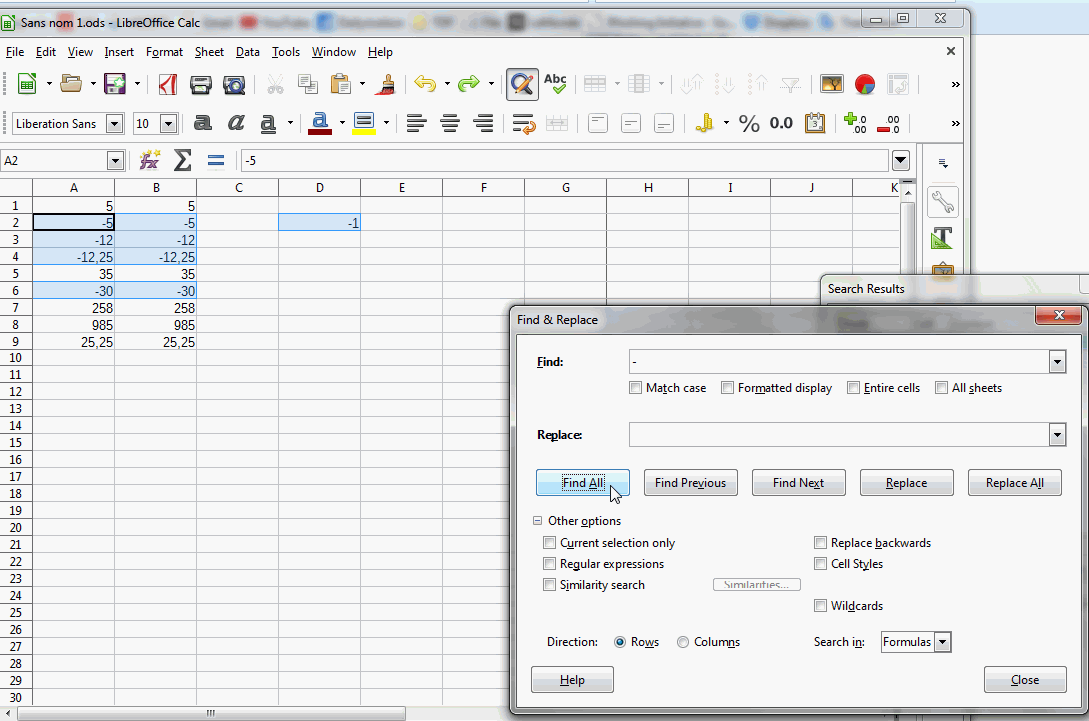Enable Regular expressions option
The image size is (1089, 721).
[x=549, y=564]
